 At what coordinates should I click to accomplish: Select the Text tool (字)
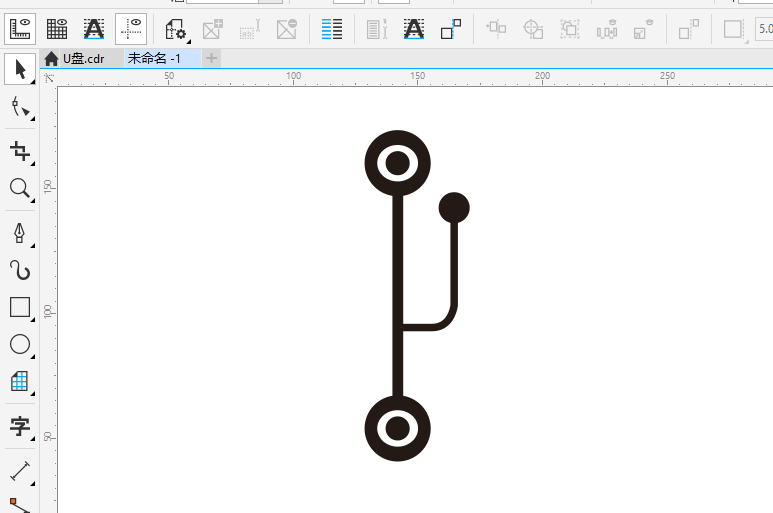tap(20, 426)
